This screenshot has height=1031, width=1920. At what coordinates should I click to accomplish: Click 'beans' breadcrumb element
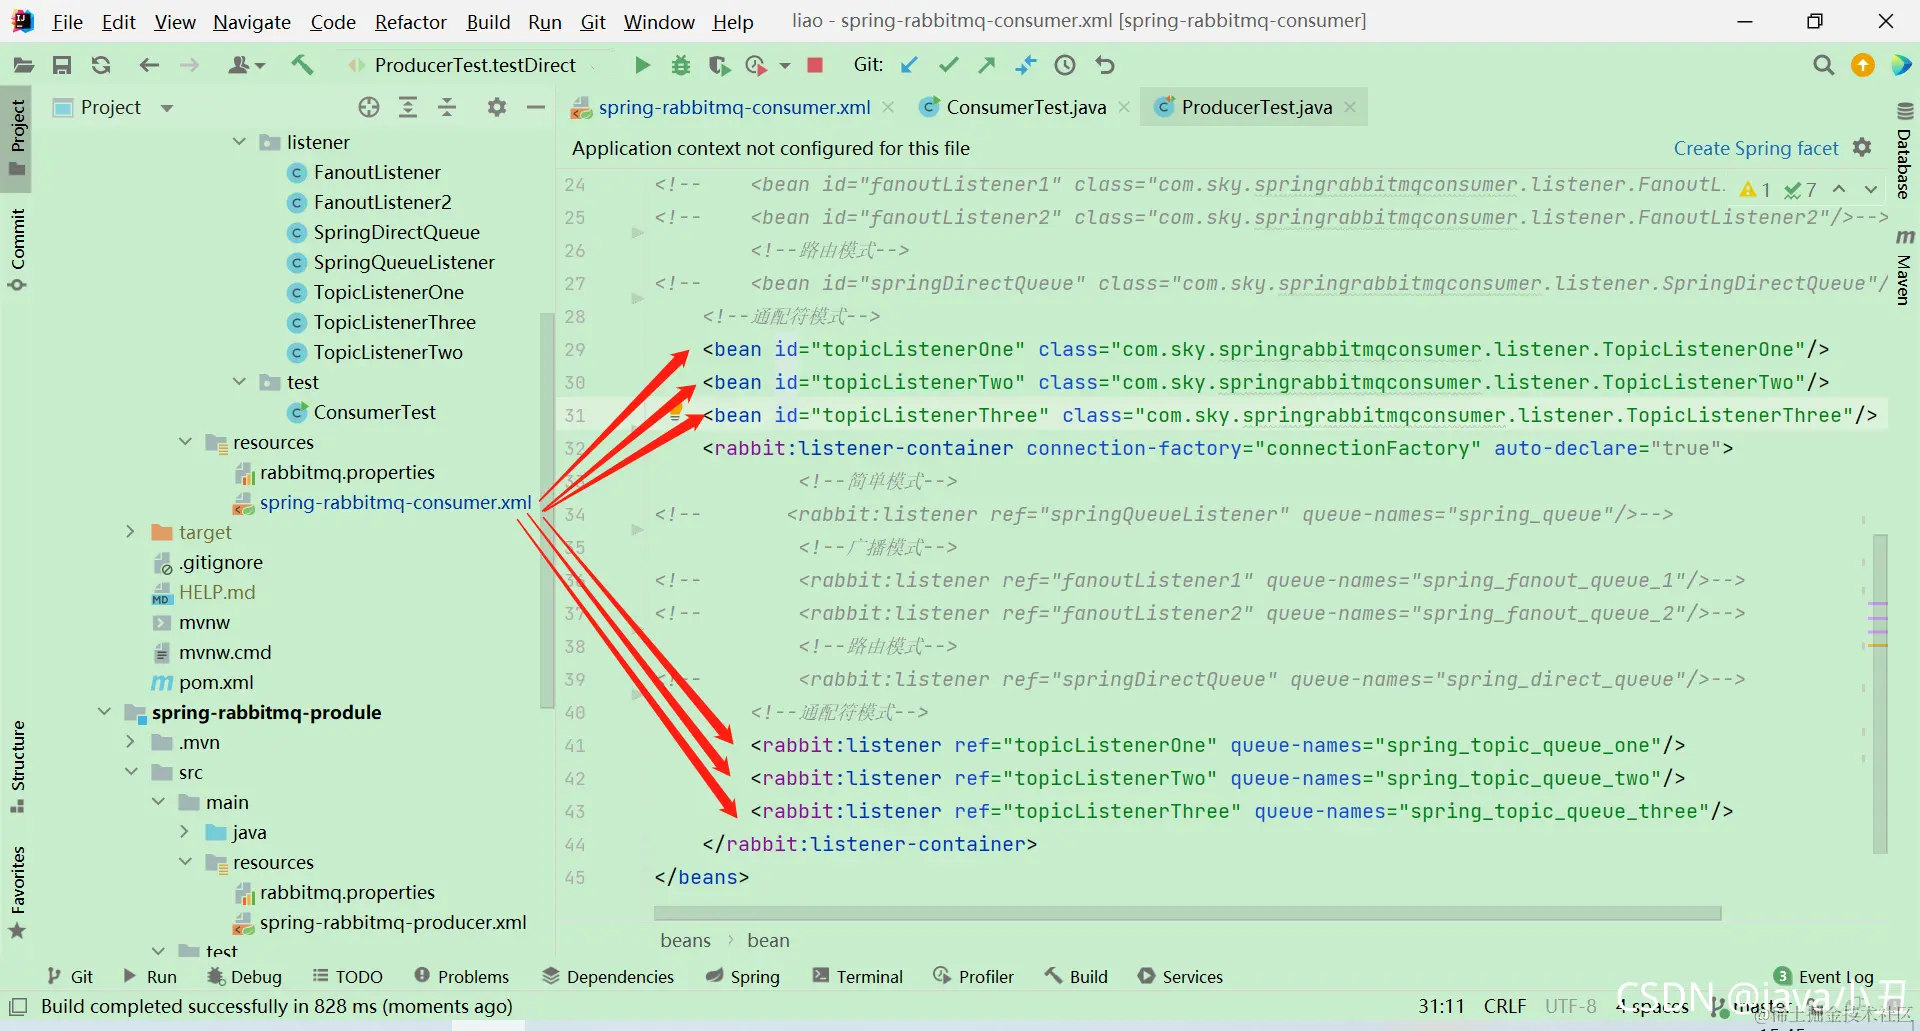click(x=685, y=940)
